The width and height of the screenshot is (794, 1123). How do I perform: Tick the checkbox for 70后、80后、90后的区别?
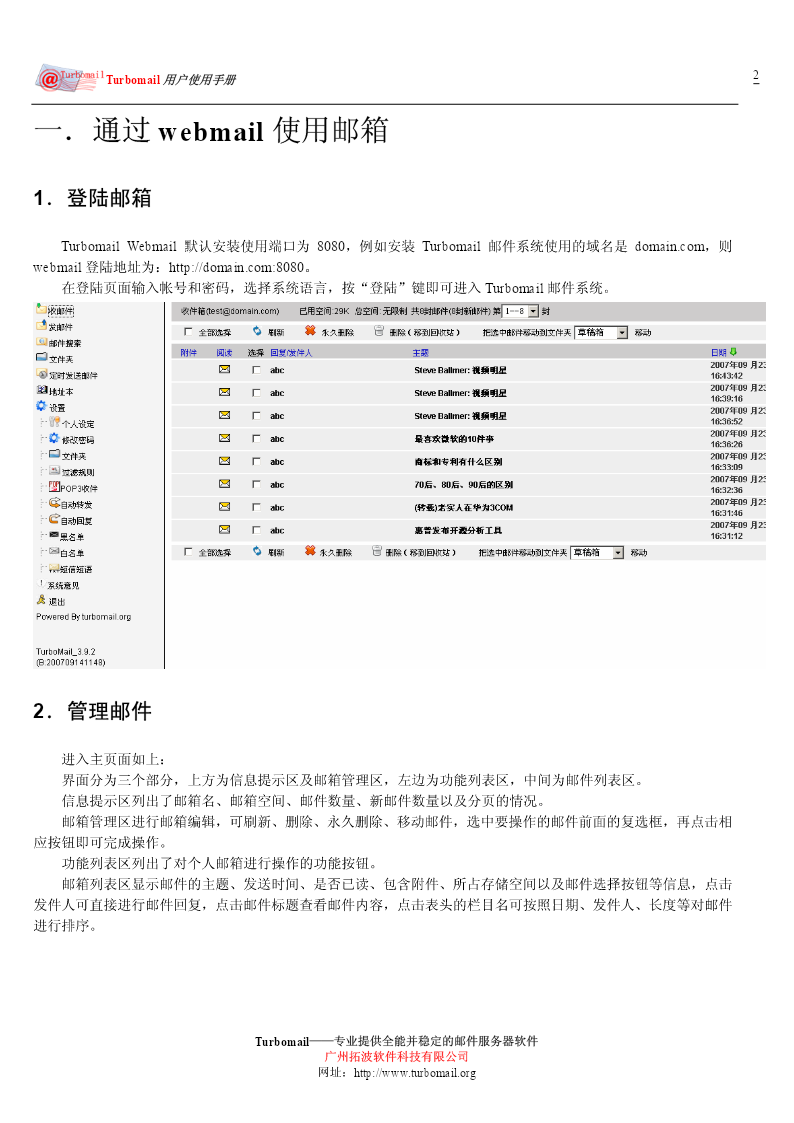(256, 485)
